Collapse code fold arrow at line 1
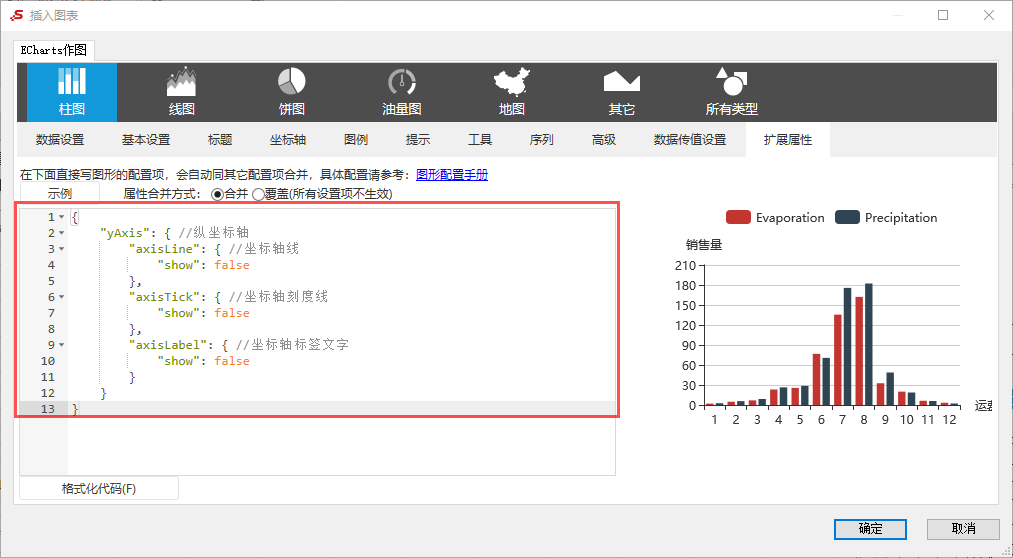Screen dimensions: 1013x558 pyautogui.click(x=61, y=217)
